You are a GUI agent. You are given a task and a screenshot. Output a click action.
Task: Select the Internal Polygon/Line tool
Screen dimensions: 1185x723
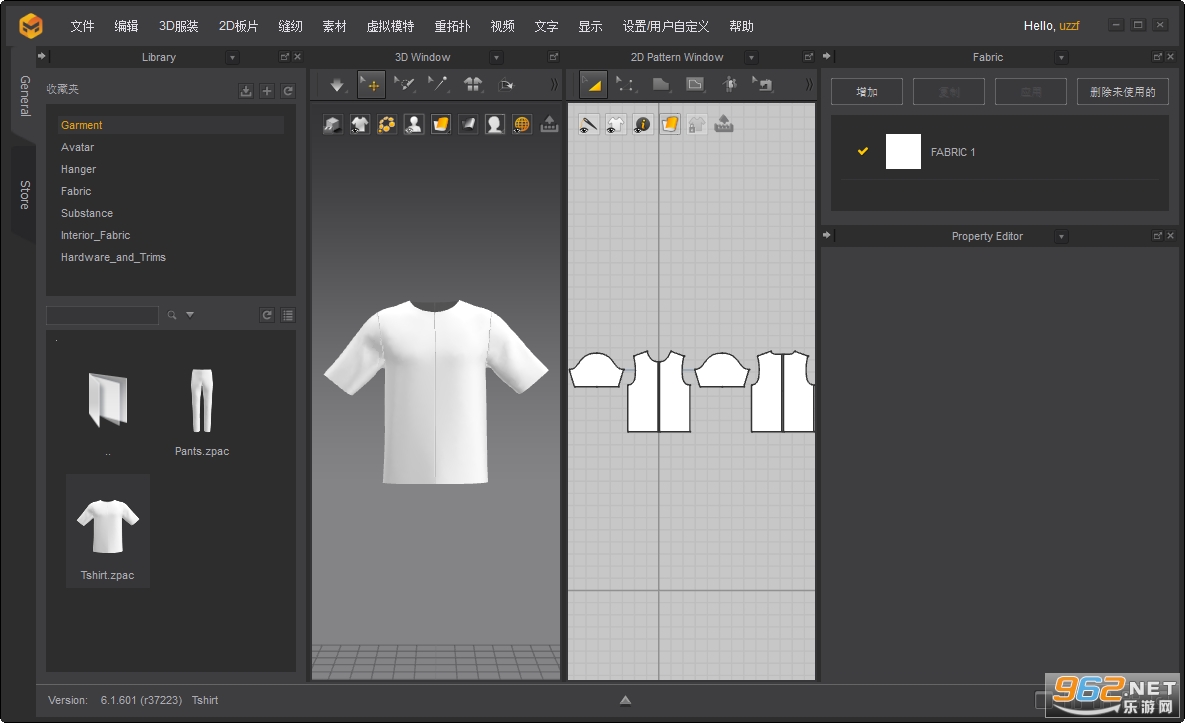pyautogui.click(x=695, y=85)
